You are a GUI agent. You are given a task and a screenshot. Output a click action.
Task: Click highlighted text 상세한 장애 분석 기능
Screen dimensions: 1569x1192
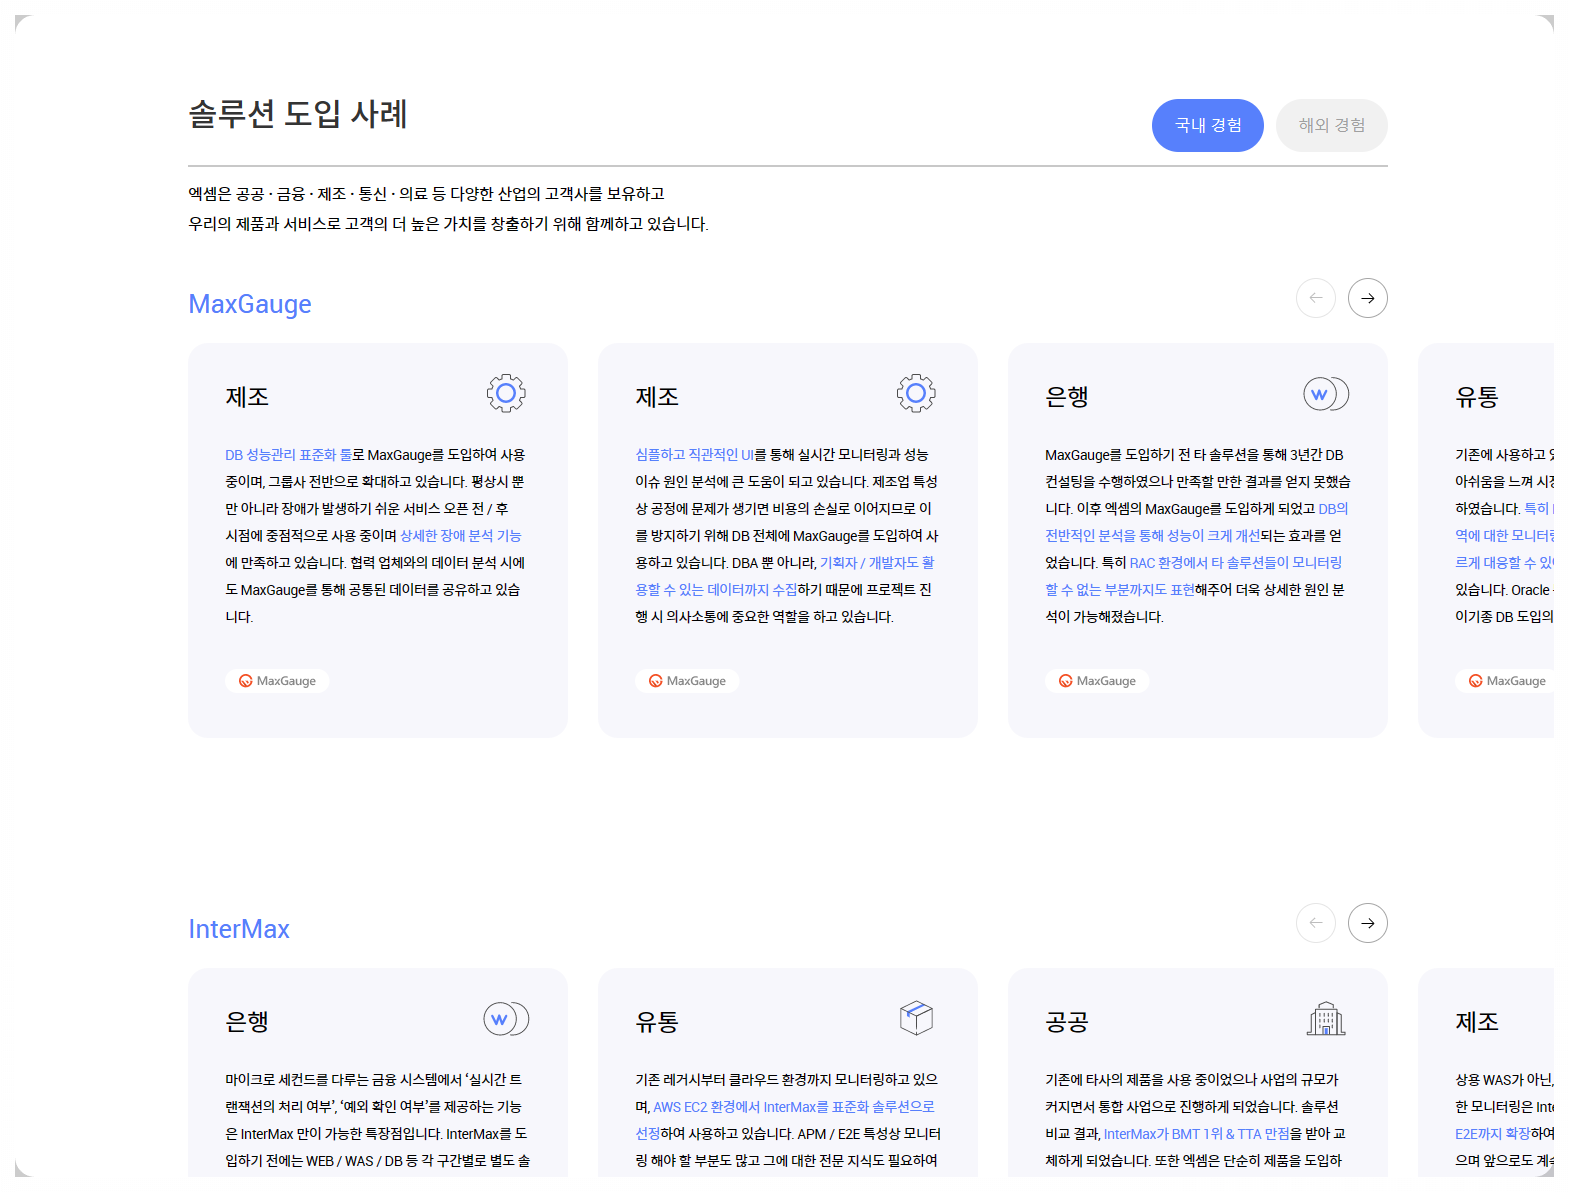(x=461, y=536)
